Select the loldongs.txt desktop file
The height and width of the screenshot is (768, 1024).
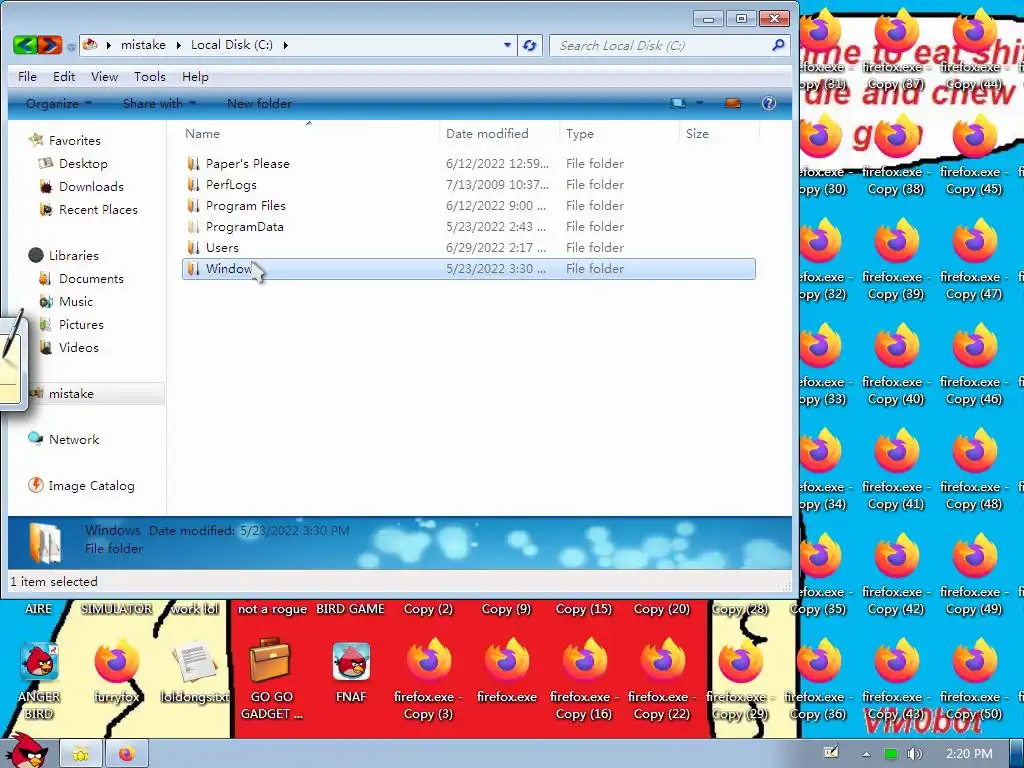pyautogui.click(x=195, y=671)
